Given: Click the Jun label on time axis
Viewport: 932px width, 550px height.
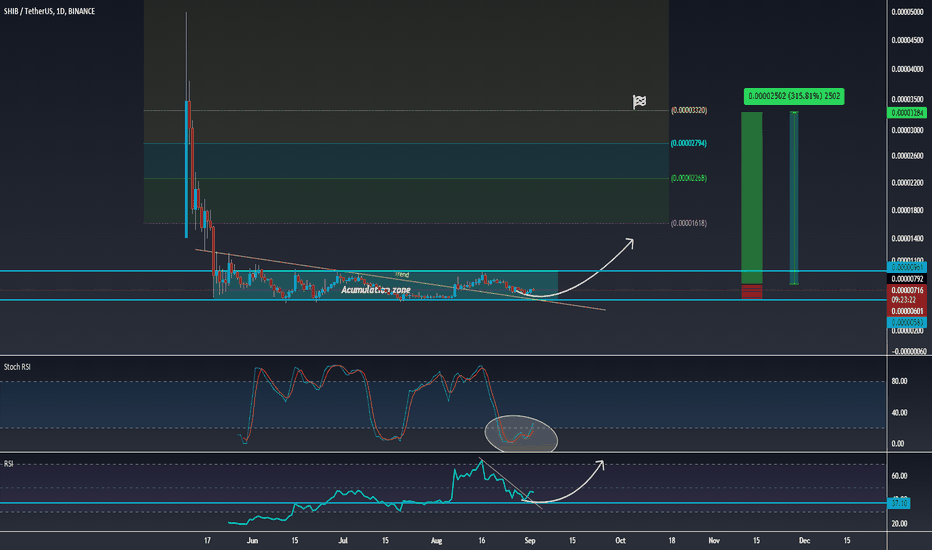Looking at the screenshot, I should [x=253, y=540].
